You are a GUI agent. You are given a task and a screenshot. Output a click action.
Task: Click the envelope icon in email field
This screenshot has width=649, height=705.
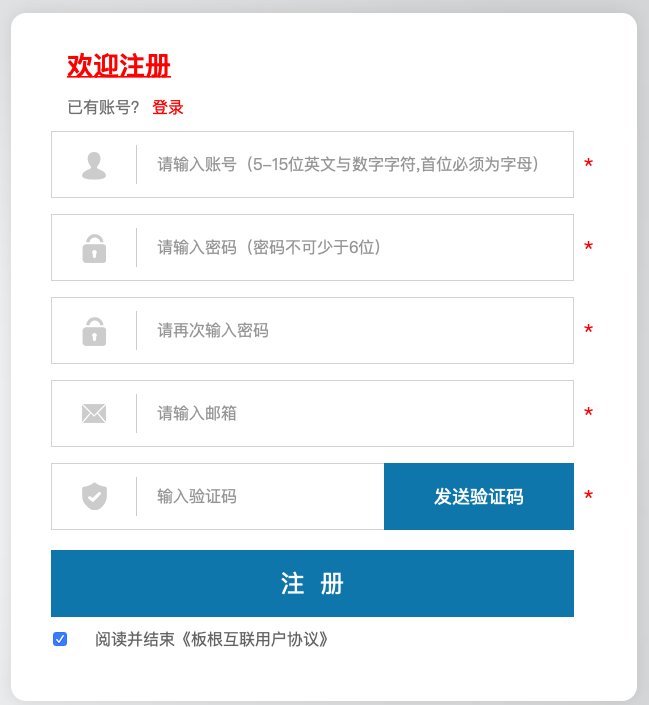[94, 414]
